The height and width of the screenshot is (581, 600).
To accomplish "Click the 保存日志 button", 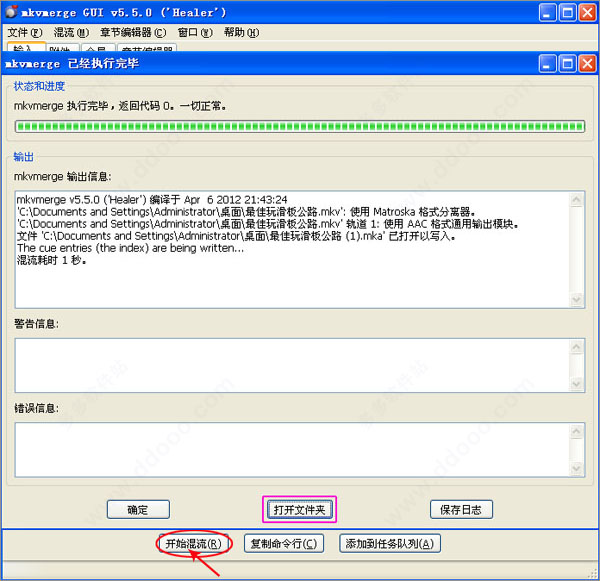I will point(461,509).
